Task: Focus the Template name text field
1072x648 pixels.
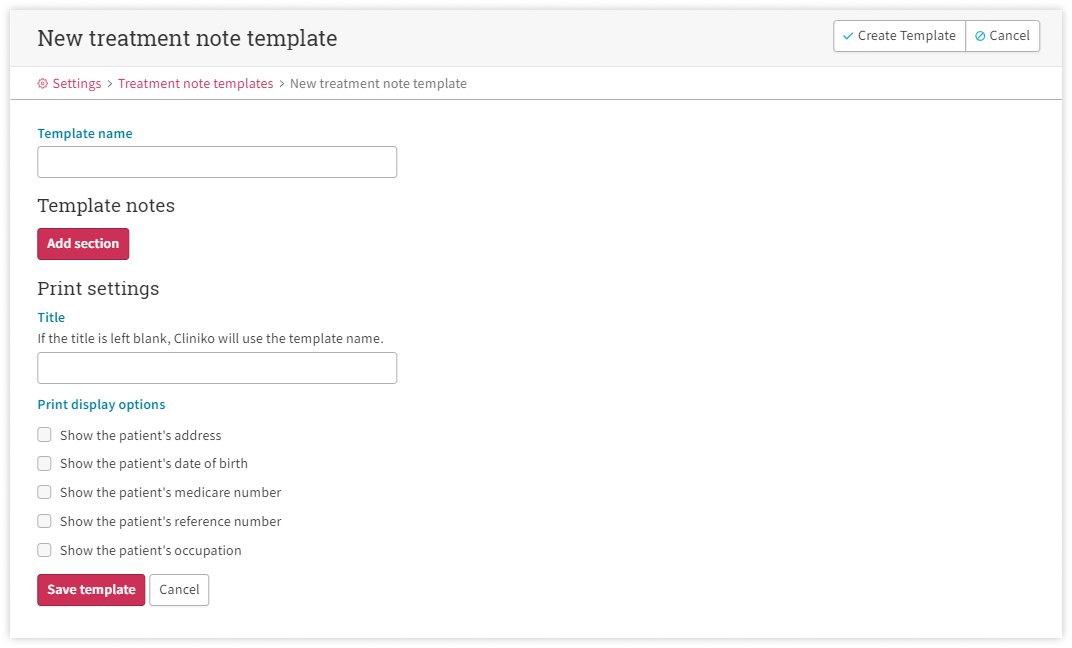Action: (217, 162)
